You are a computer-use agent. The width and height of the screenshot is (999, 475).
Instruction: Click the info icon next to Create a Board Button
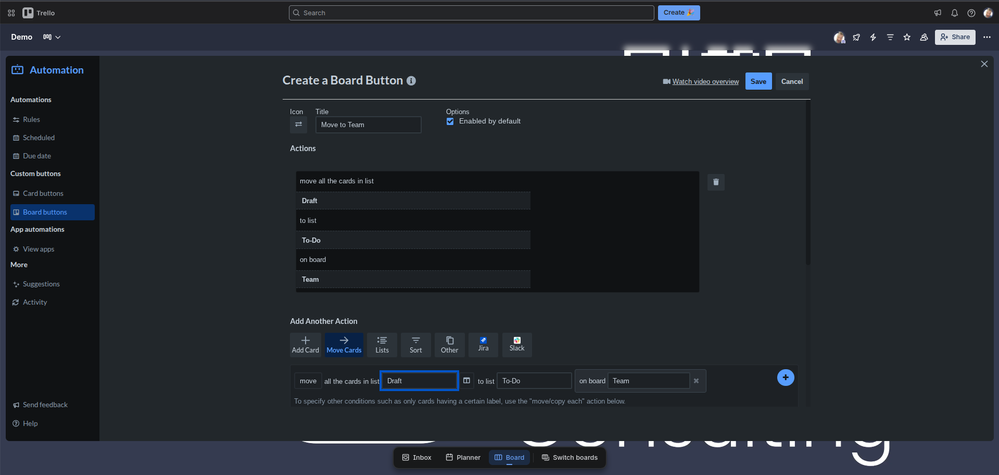pos(412,81)
